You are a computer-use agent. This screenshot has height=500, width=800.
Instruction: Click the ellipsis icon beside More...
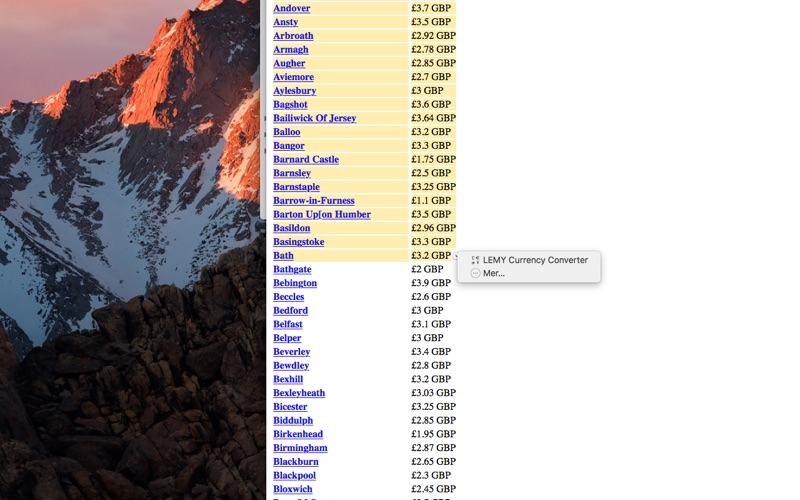(x=475, y=273)
